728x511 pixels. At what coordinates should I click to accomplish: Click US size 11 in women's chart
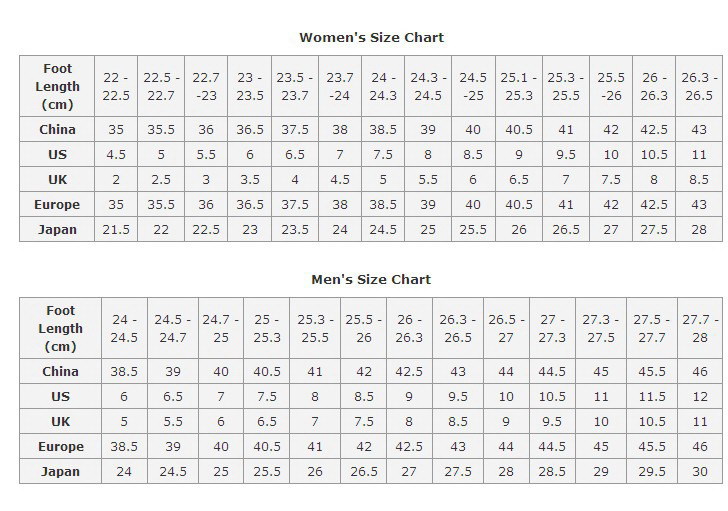[699, 155]
